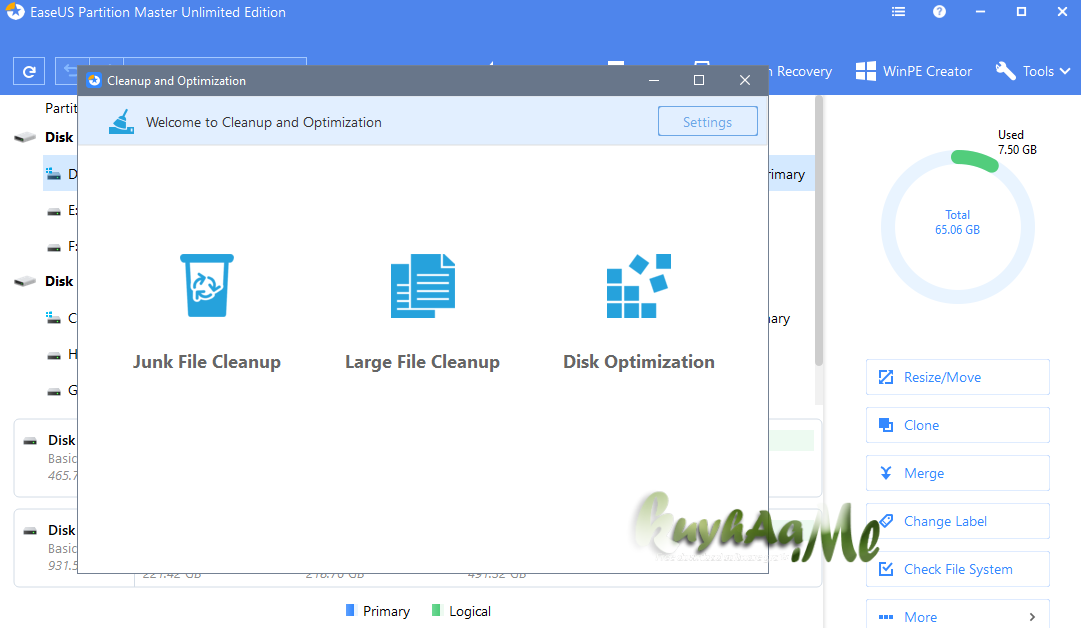Select the E: partition drive icon
The width and height of the screenshot is (1081, 628).
click(54, 211)
